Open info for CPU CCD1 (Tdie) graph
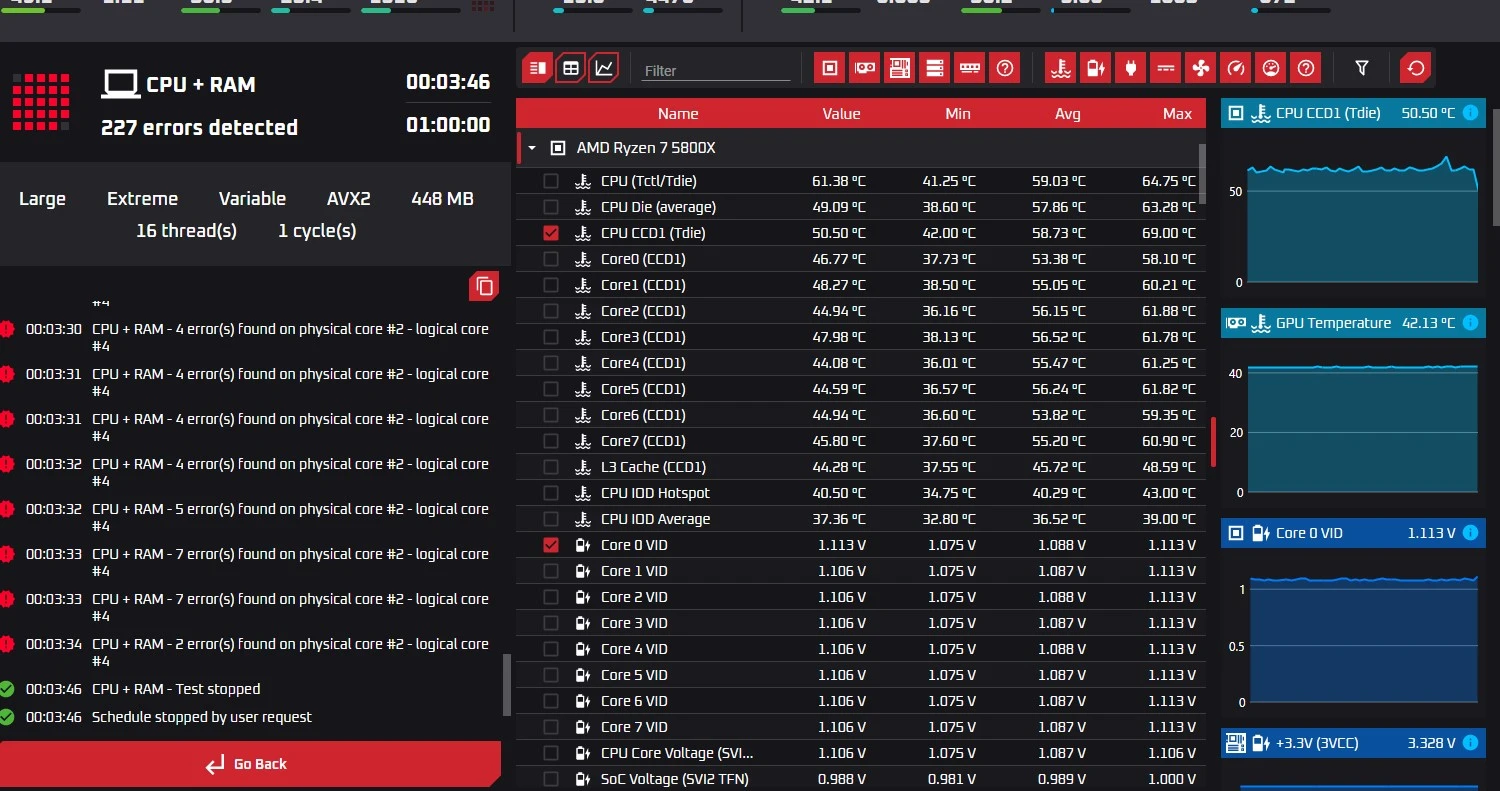The height and width of the screenshot is (791, 1500). 1470,113
